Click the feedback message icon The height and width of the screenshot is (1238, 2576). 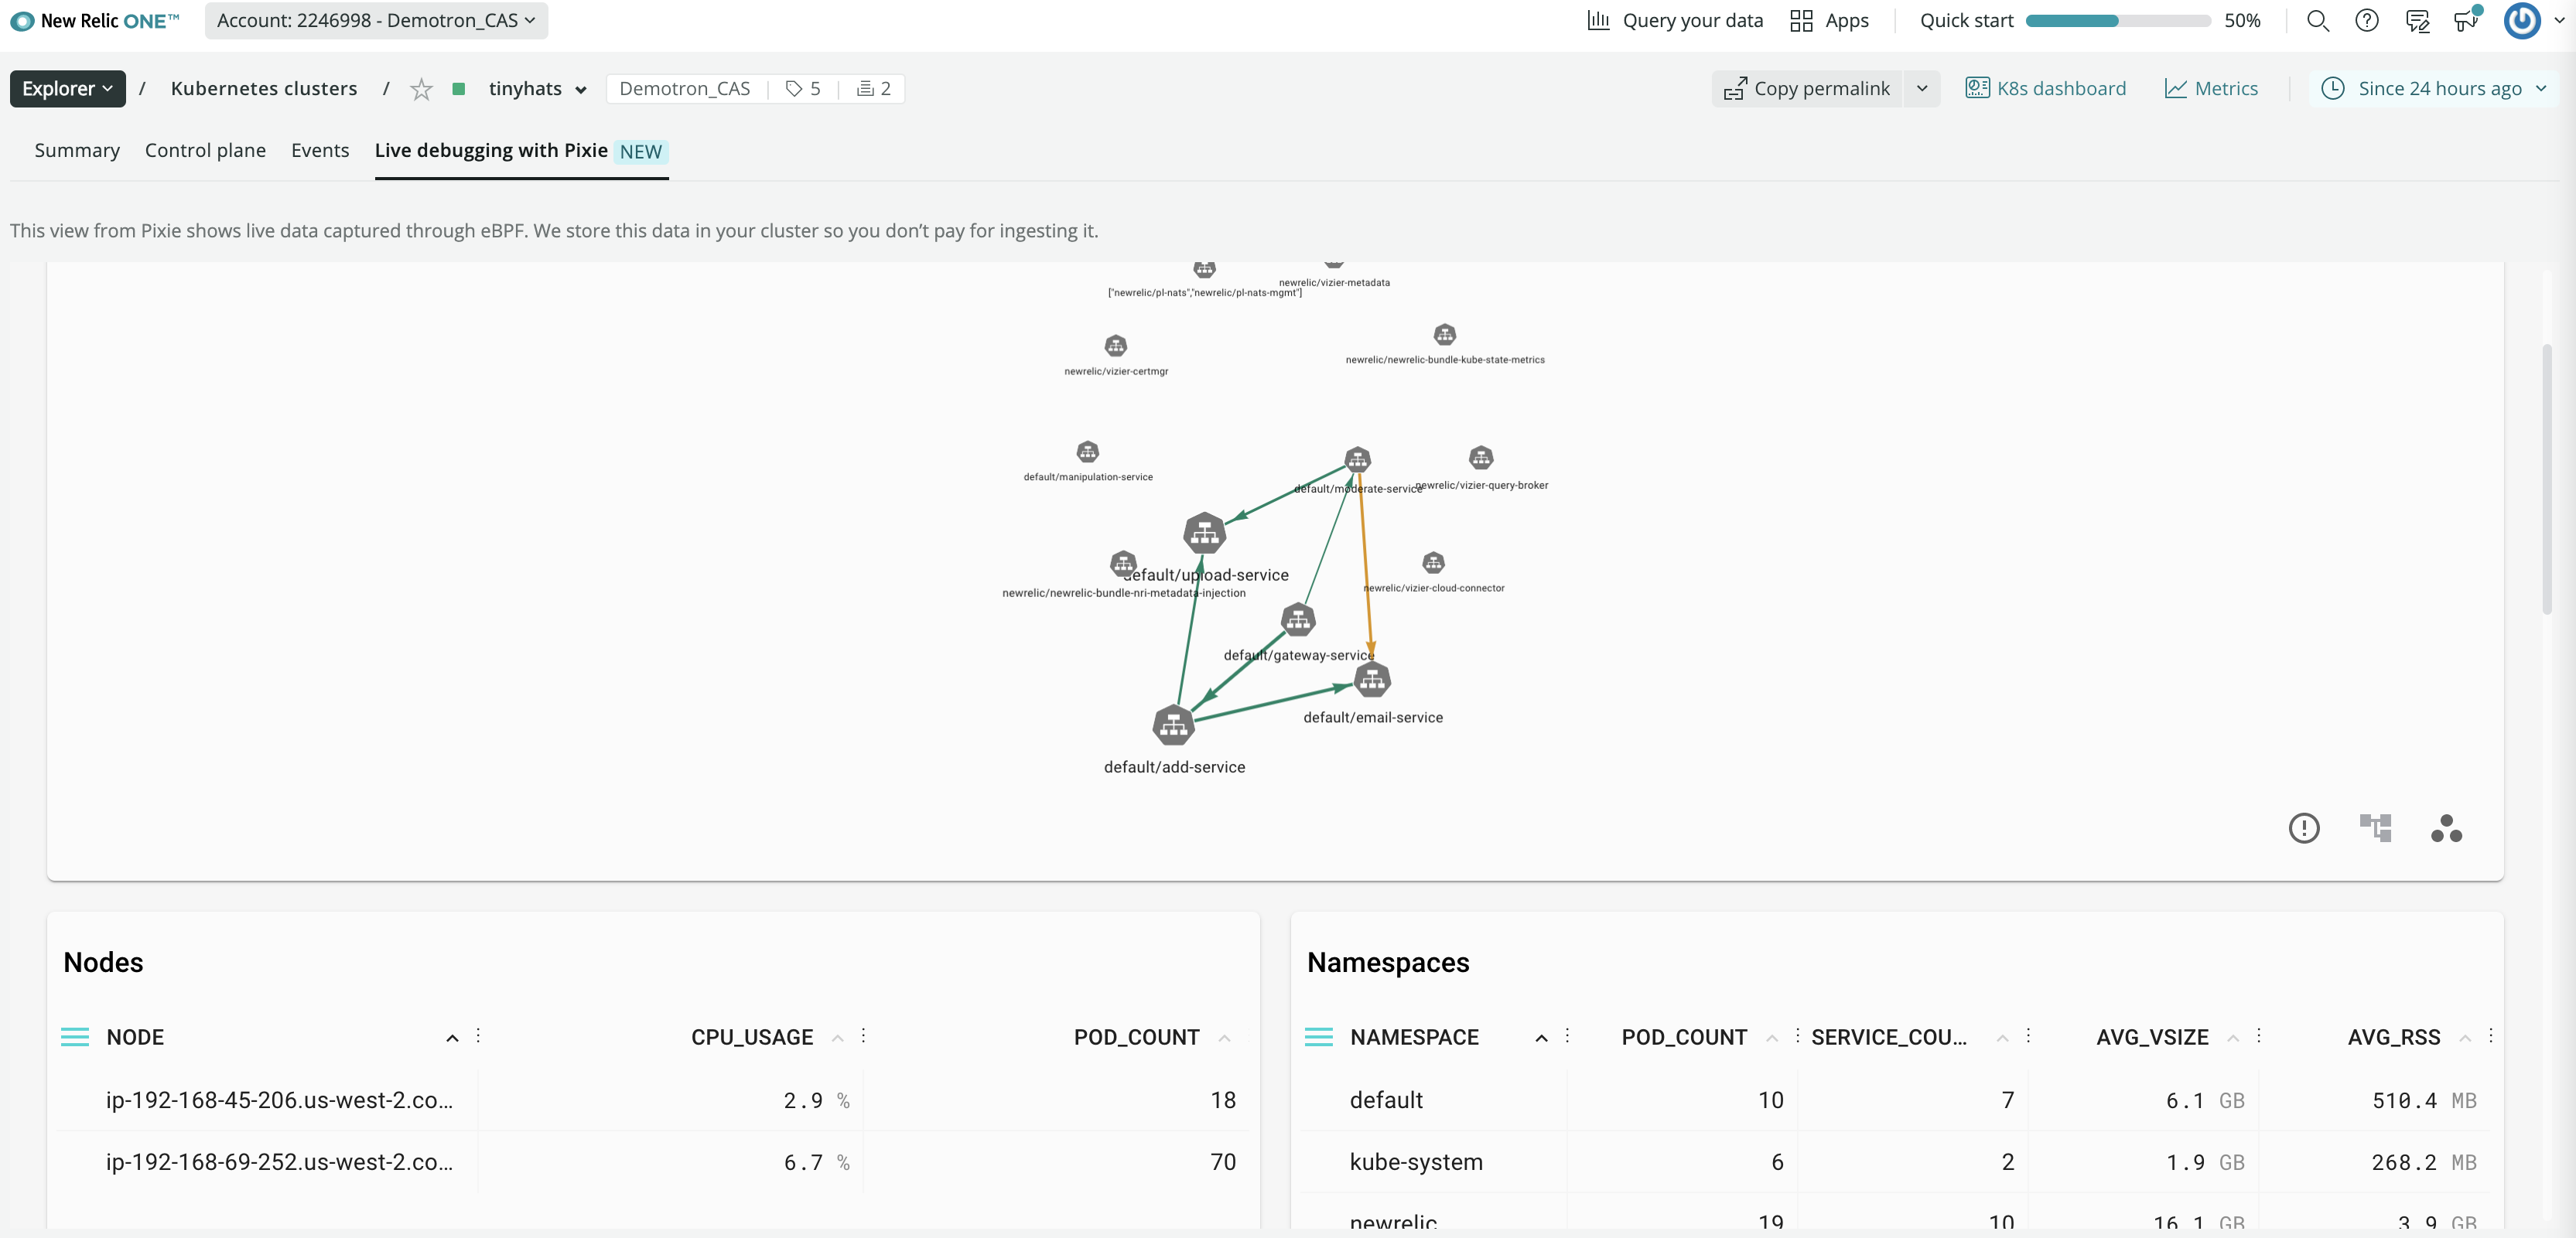(x=2417, y=20)
